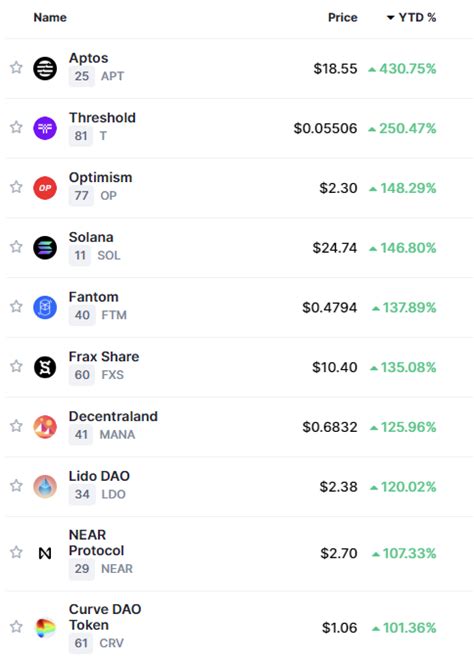This screenshot has width=474, height=662.
Task: Click the purple Threshold coin logo
Action: [45, 128]
